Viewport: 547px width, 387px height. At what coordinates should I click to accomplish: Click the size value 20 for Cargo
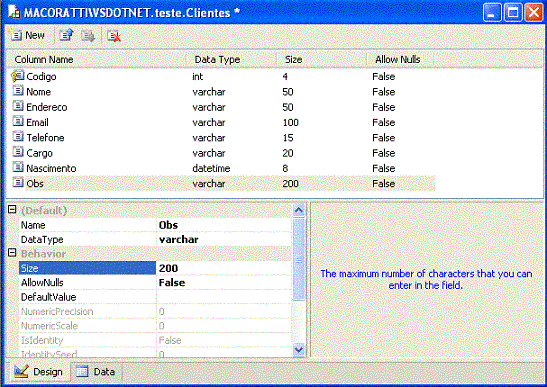coord(288,153)
